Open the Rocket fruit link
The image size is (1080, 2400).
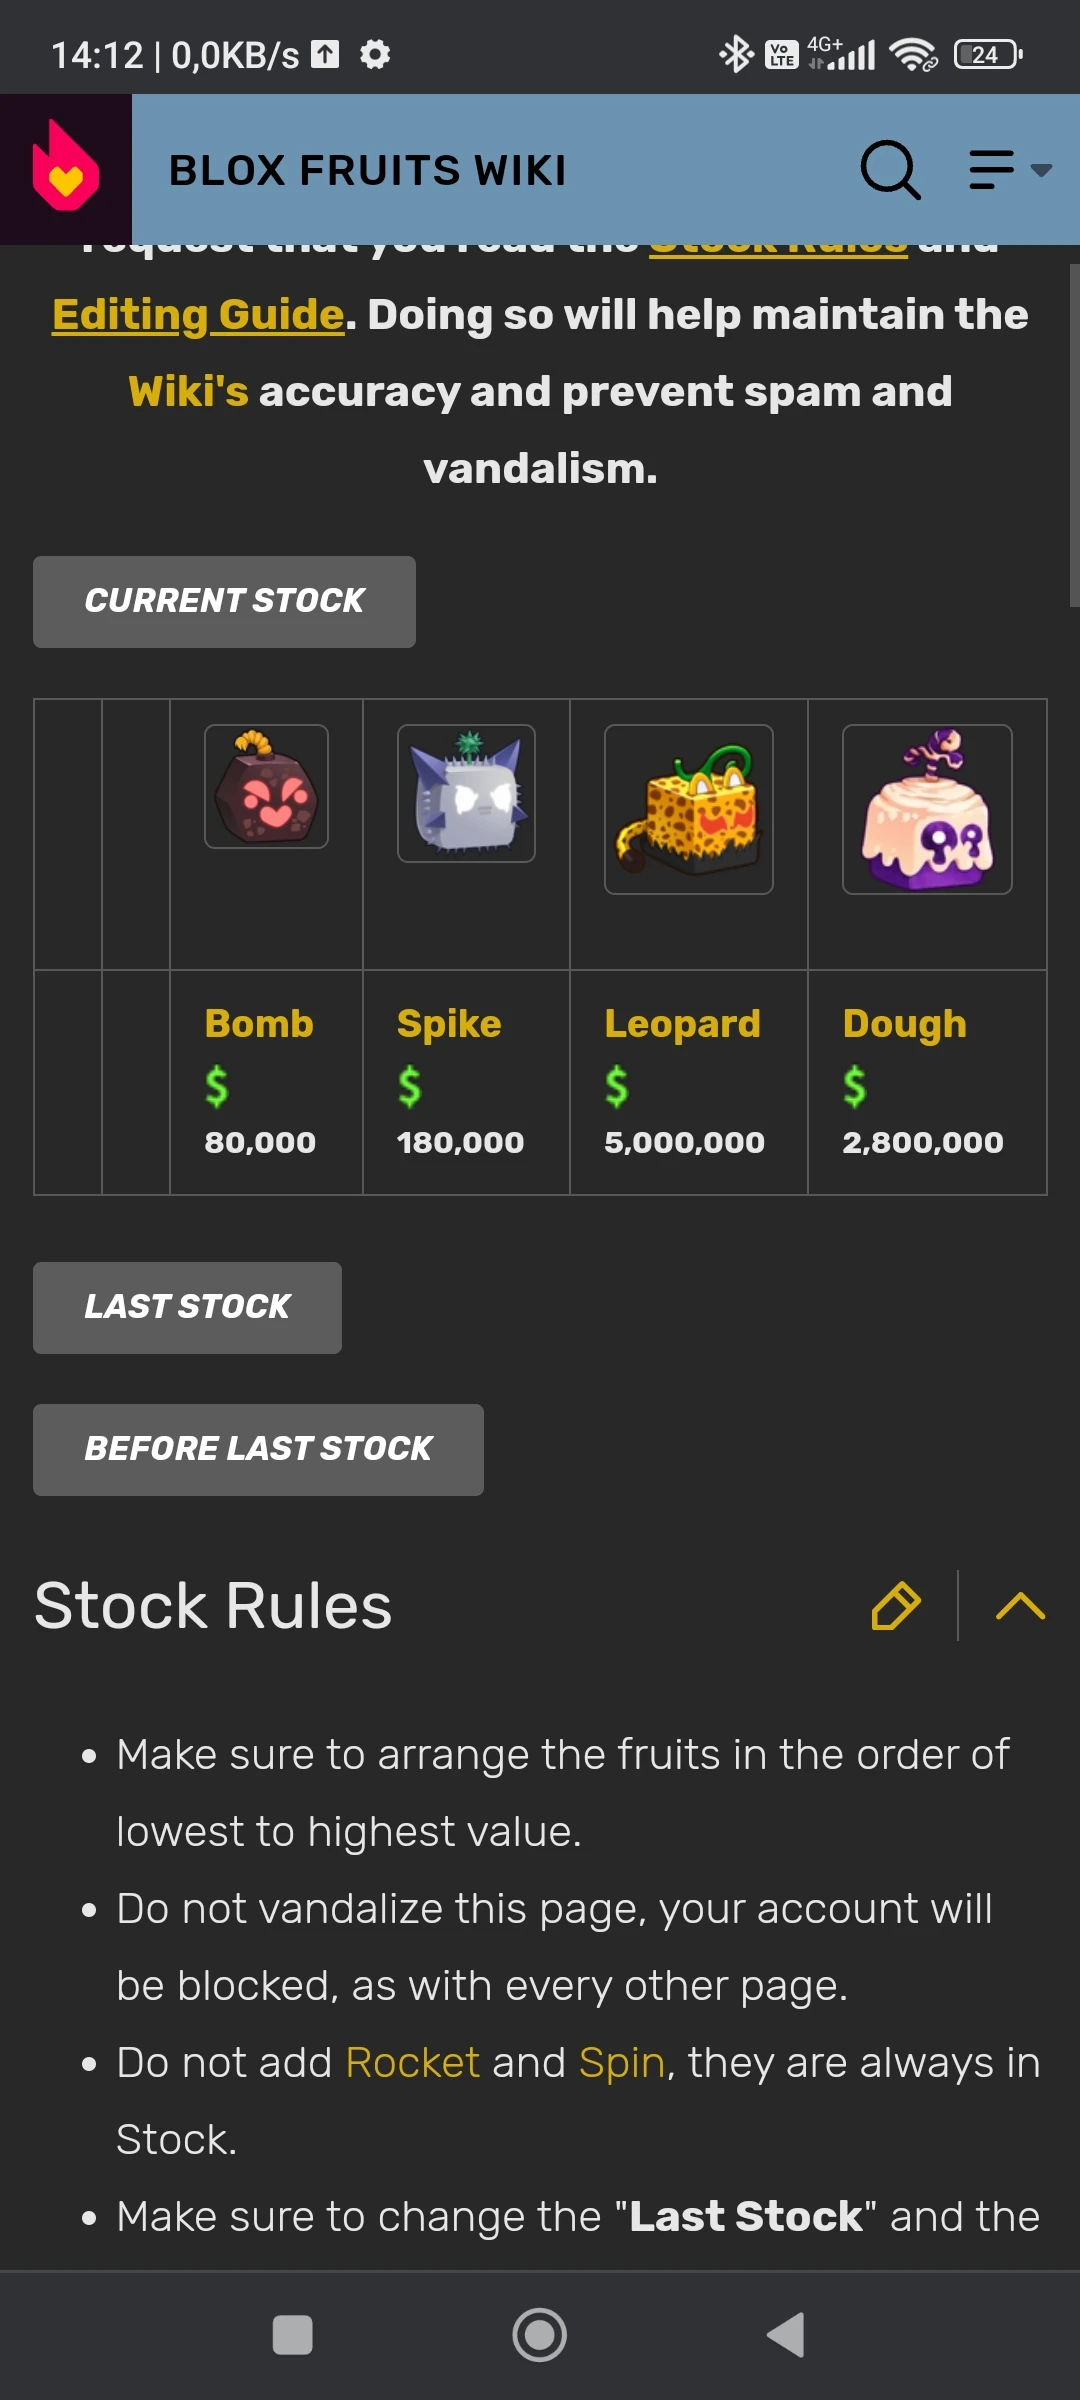pyautogui.click(x=412, y=2062)
